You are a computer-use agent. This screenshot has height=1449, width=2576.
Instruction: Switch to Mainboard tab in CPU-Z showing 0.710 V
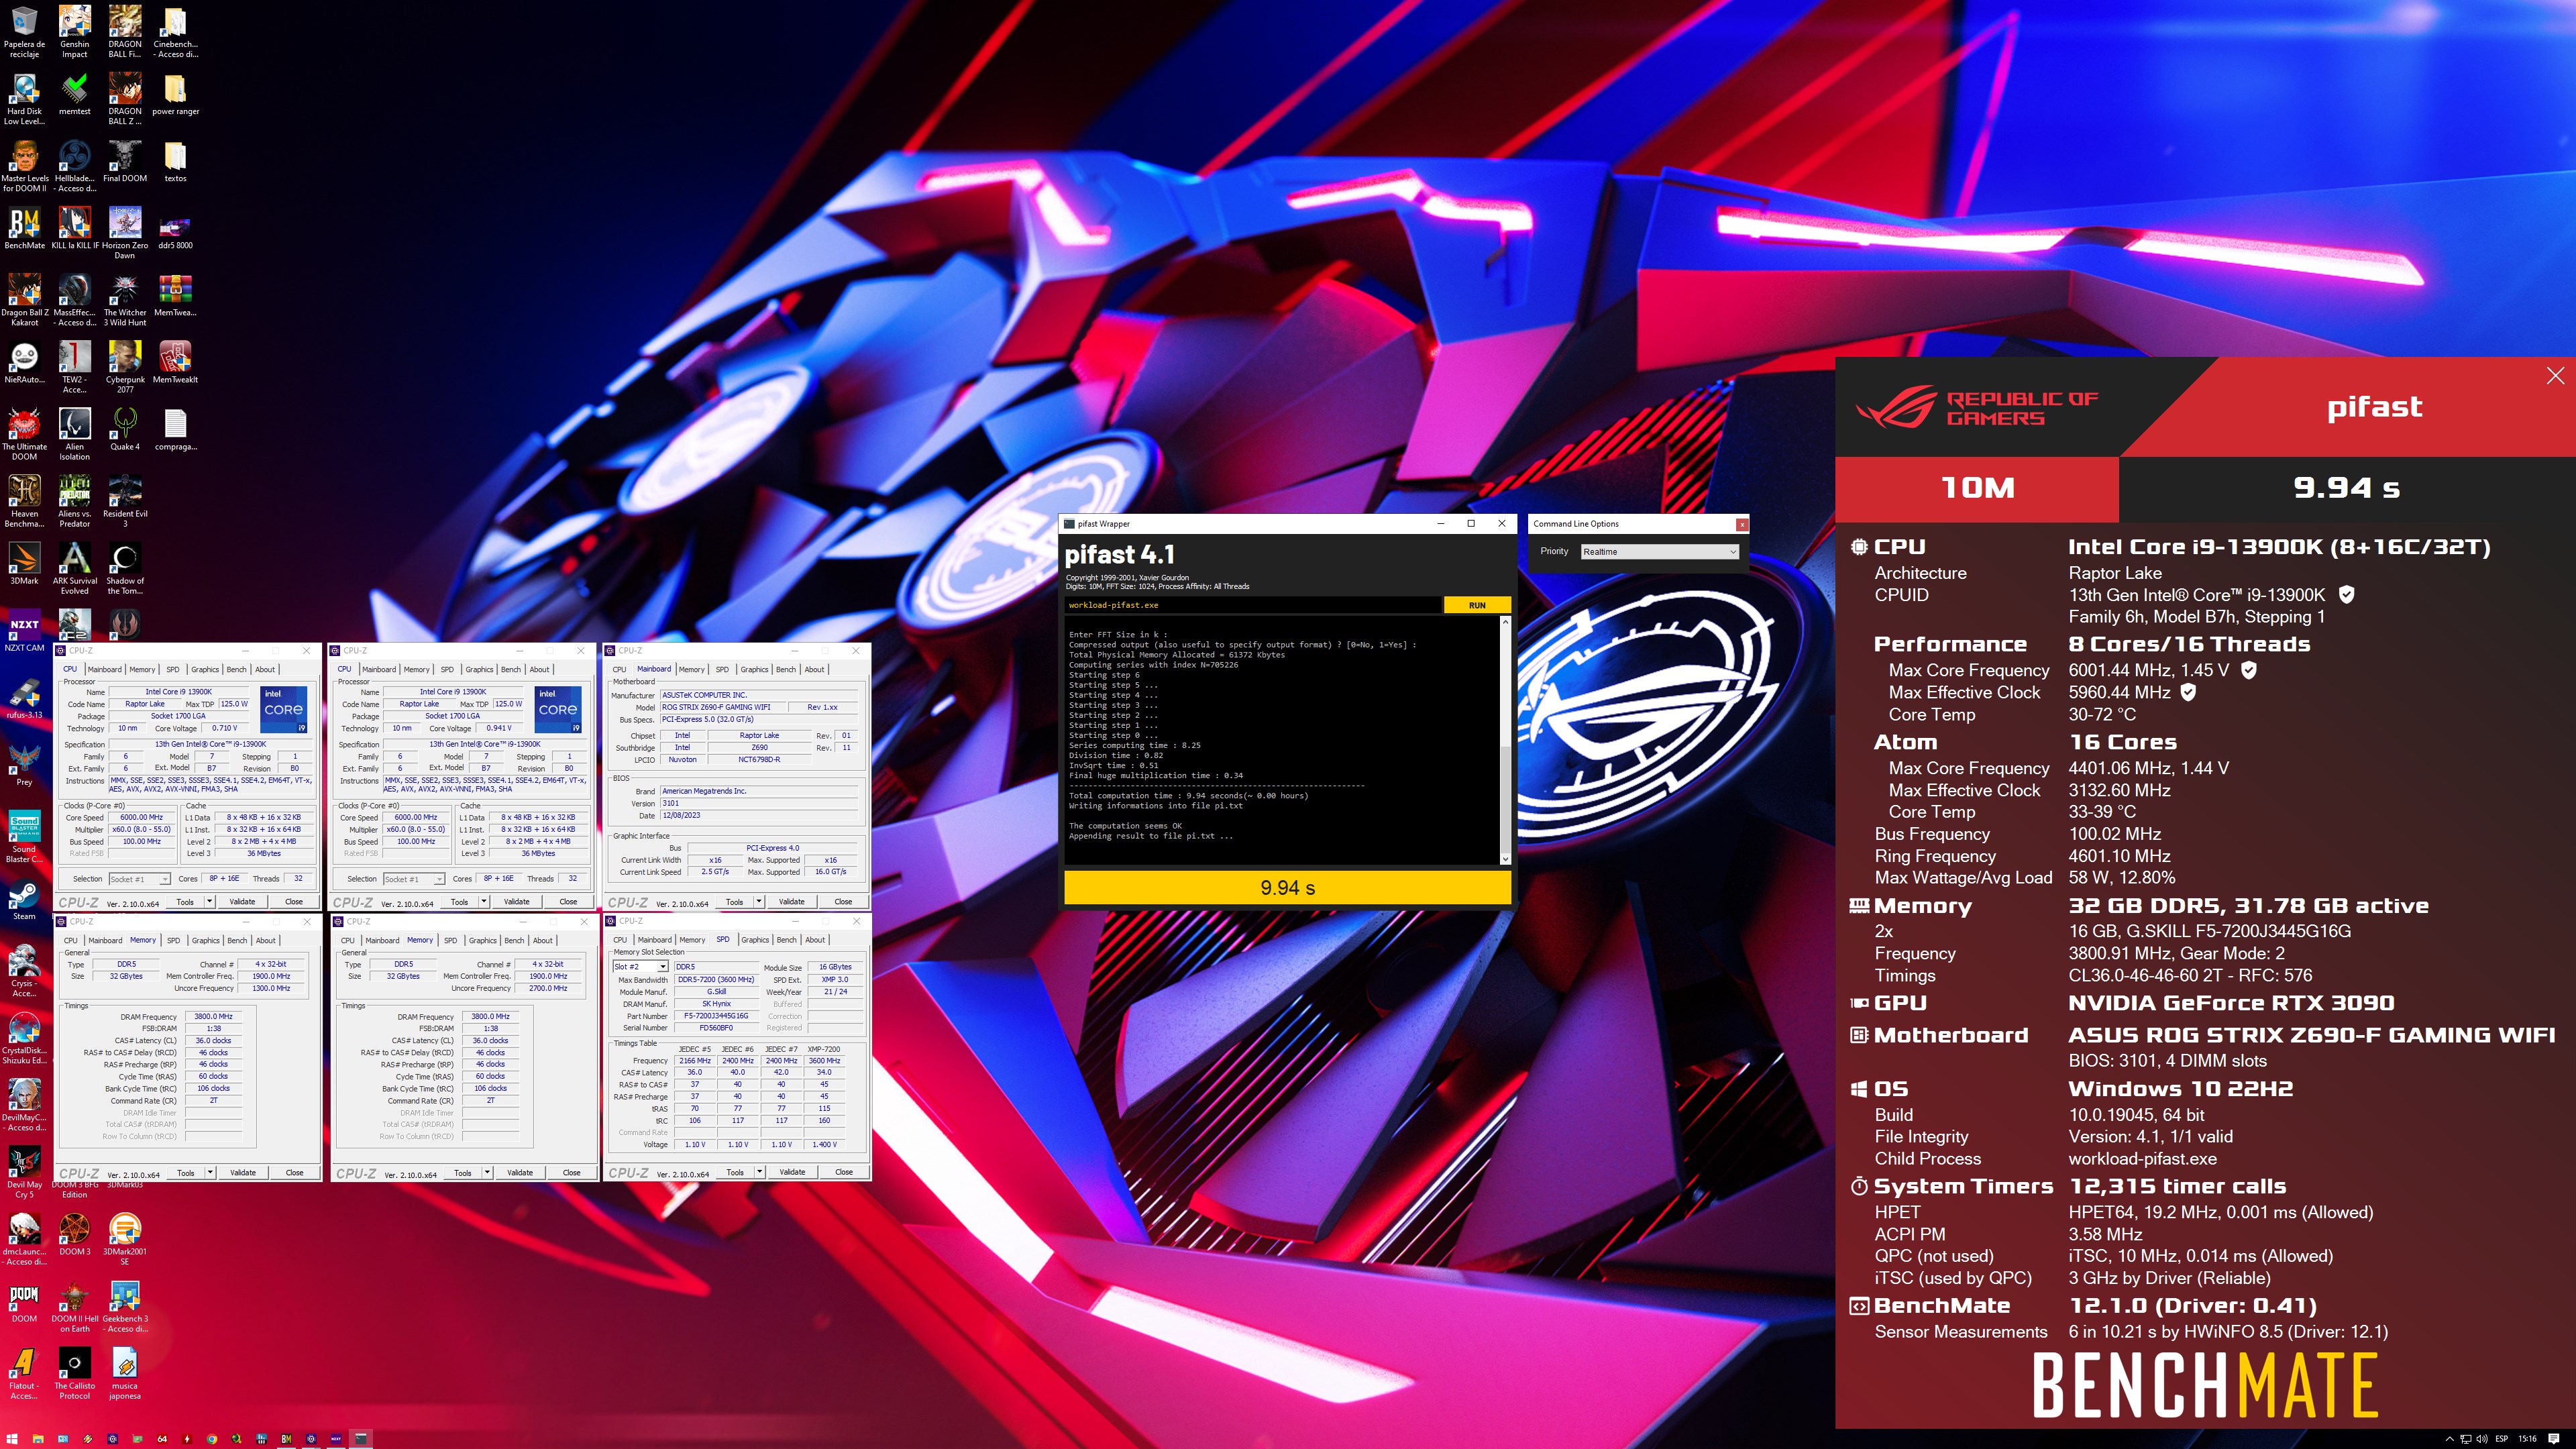coord(104,669)
